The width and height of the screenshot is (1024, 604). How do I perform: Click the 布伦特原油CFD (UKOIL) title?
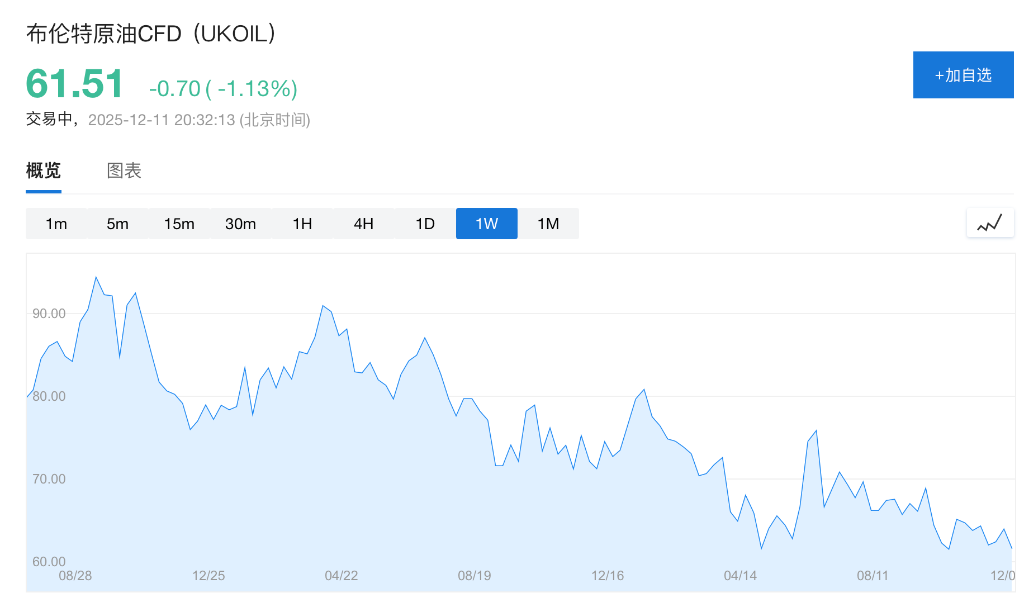click(152, 33)
